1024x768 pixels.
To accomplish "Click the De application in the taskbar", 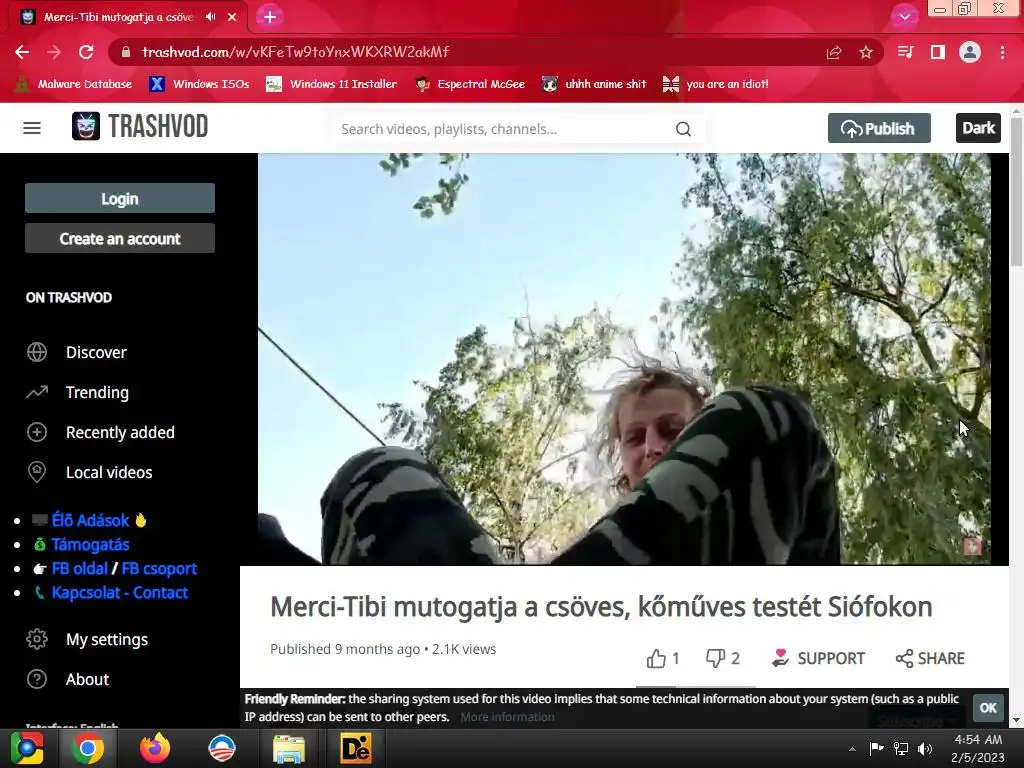I will click(x=356, y=748).
